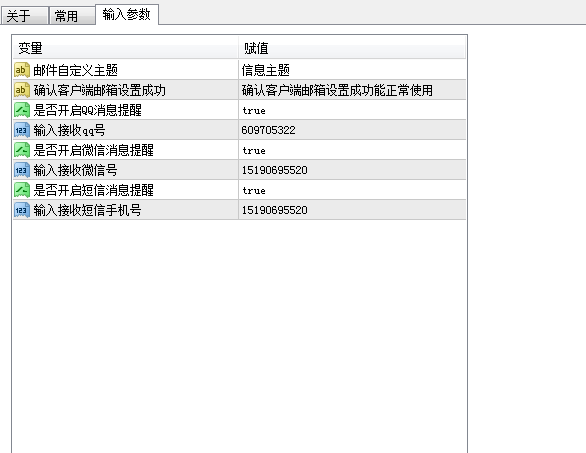Select the 输入参数 tab

tap(127, 15)
